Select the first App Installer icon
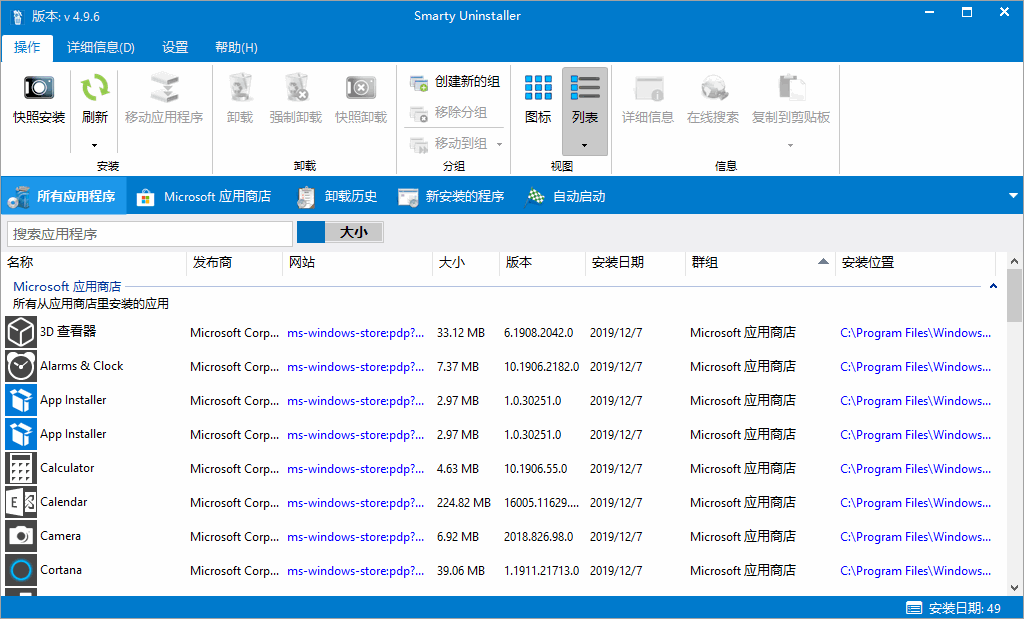Image resolution: width=1024 pixels, height=619 pixels. pyautogui.click(x=21, y=400)
